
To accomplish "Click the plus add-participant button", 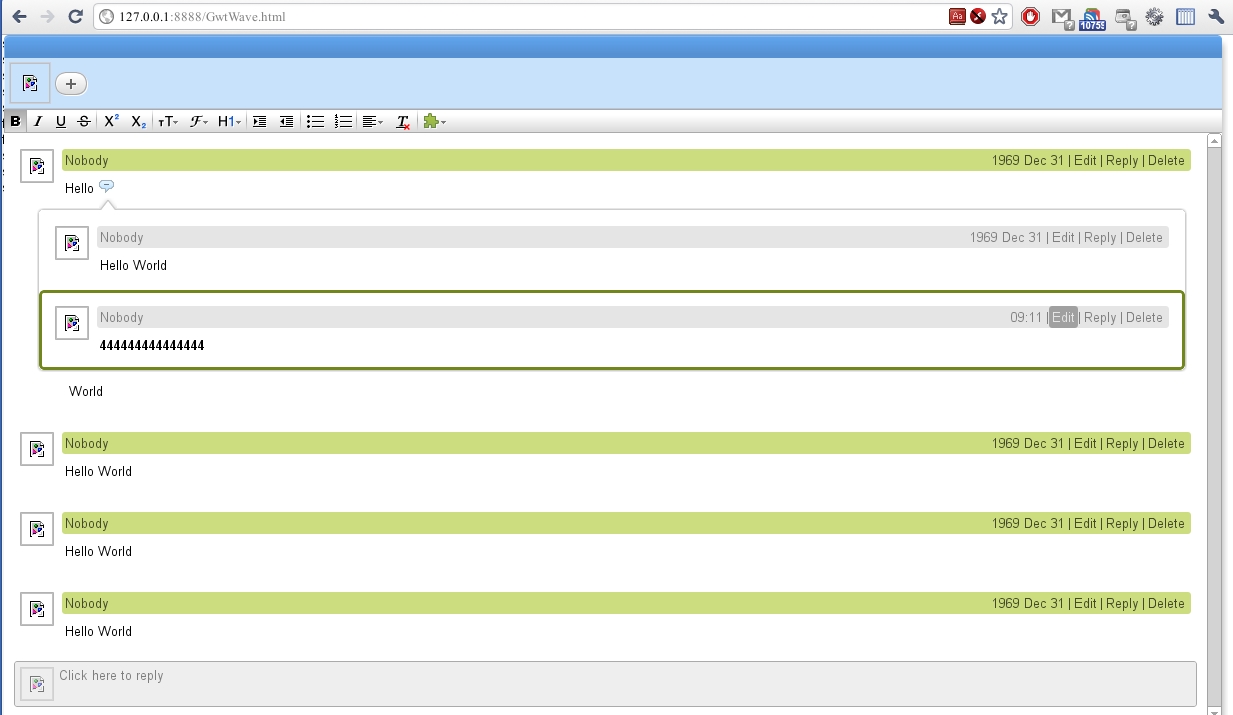I will pos(71,84).
